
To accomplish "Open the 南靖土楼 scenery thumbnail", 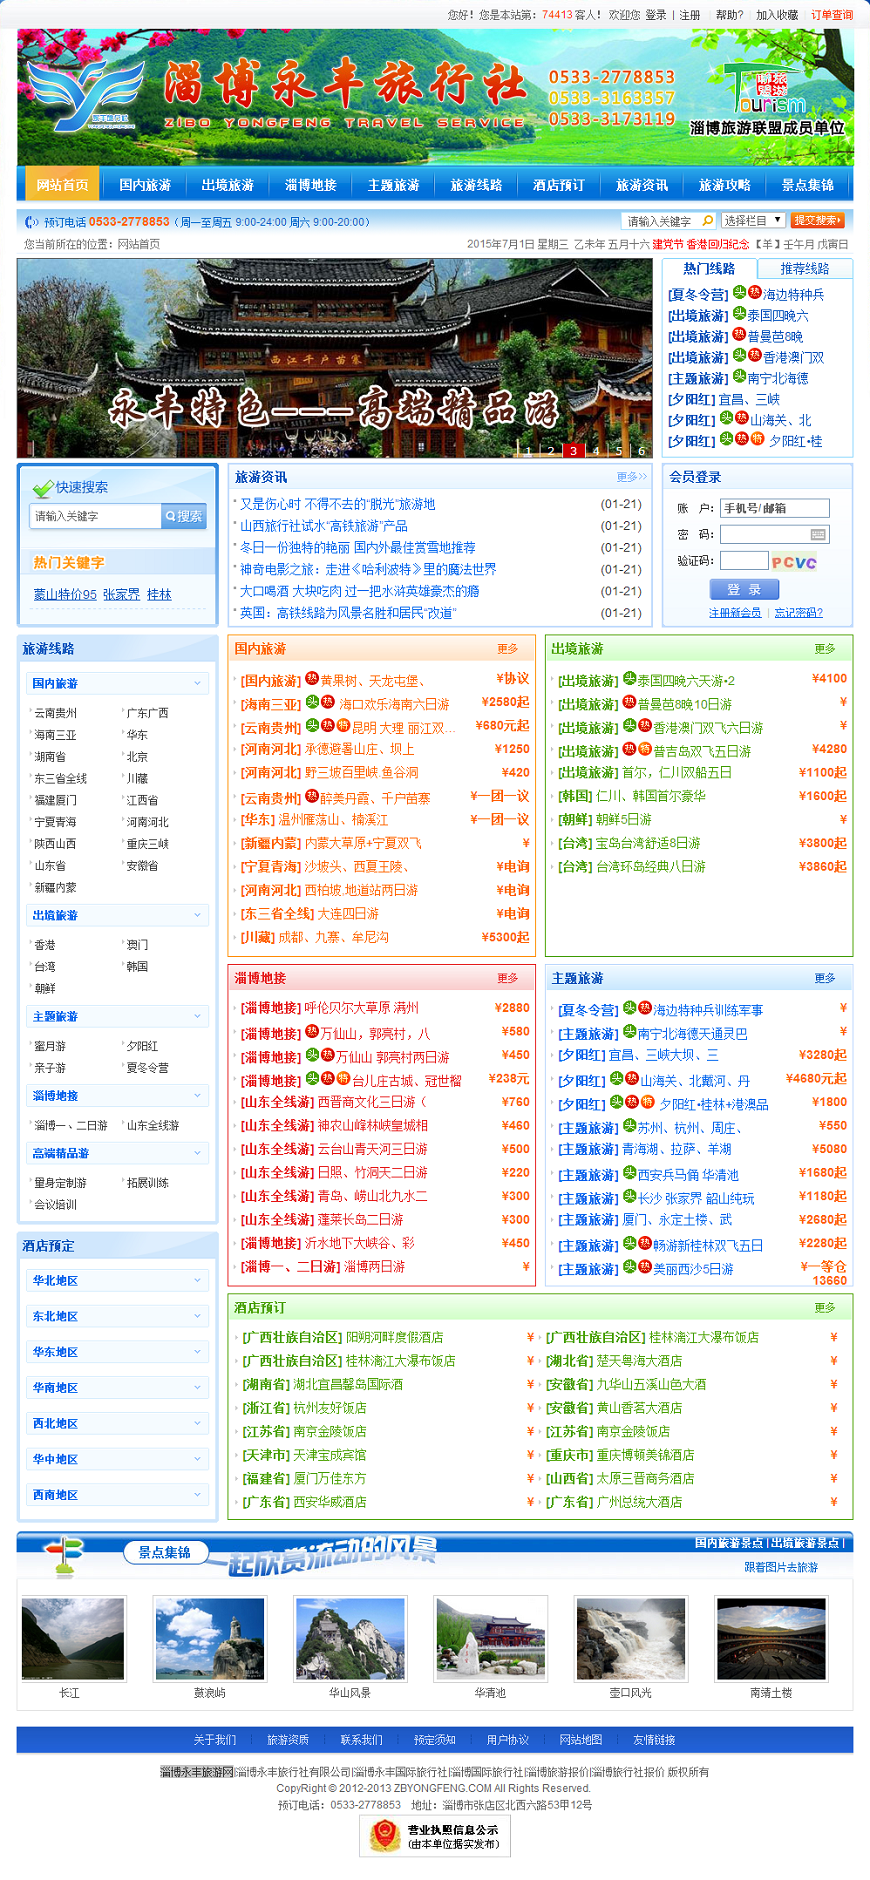I will click(772, 1639).
